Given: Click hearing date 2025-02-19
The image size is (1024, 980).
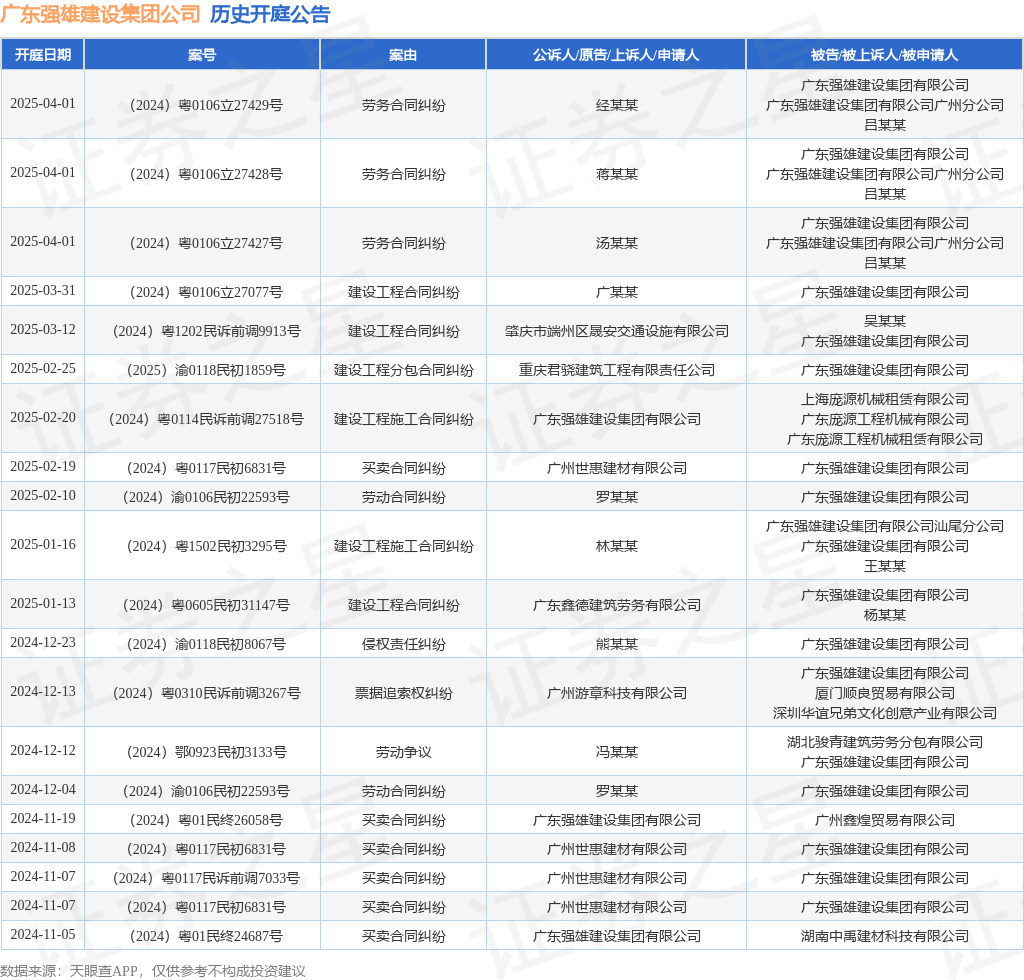Looking at the screenshot, I should point(43,467).
